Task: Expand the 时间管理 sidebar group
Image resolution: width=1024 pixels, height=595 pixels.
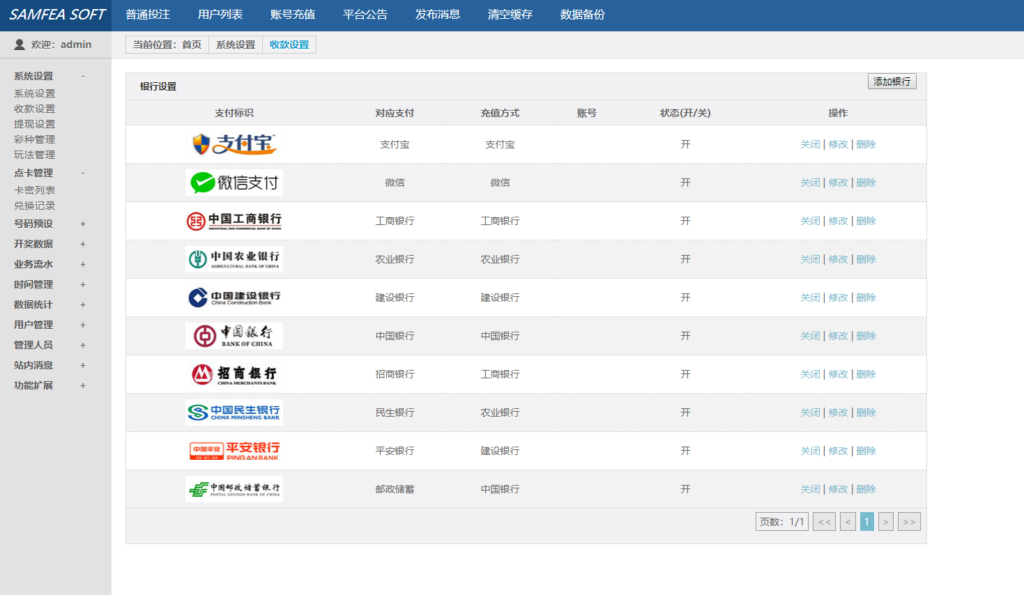Action: tap(83, 285)
